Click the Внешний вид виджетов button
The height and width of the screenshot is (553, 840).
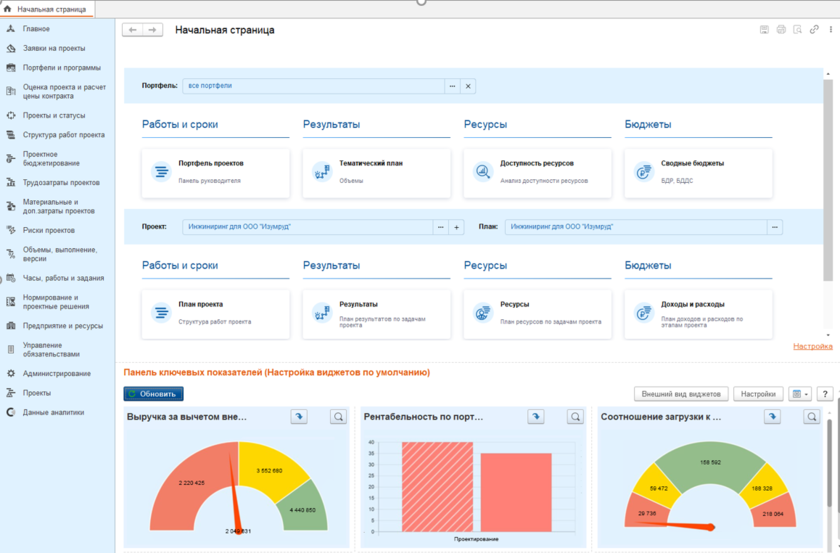[681, 394]
